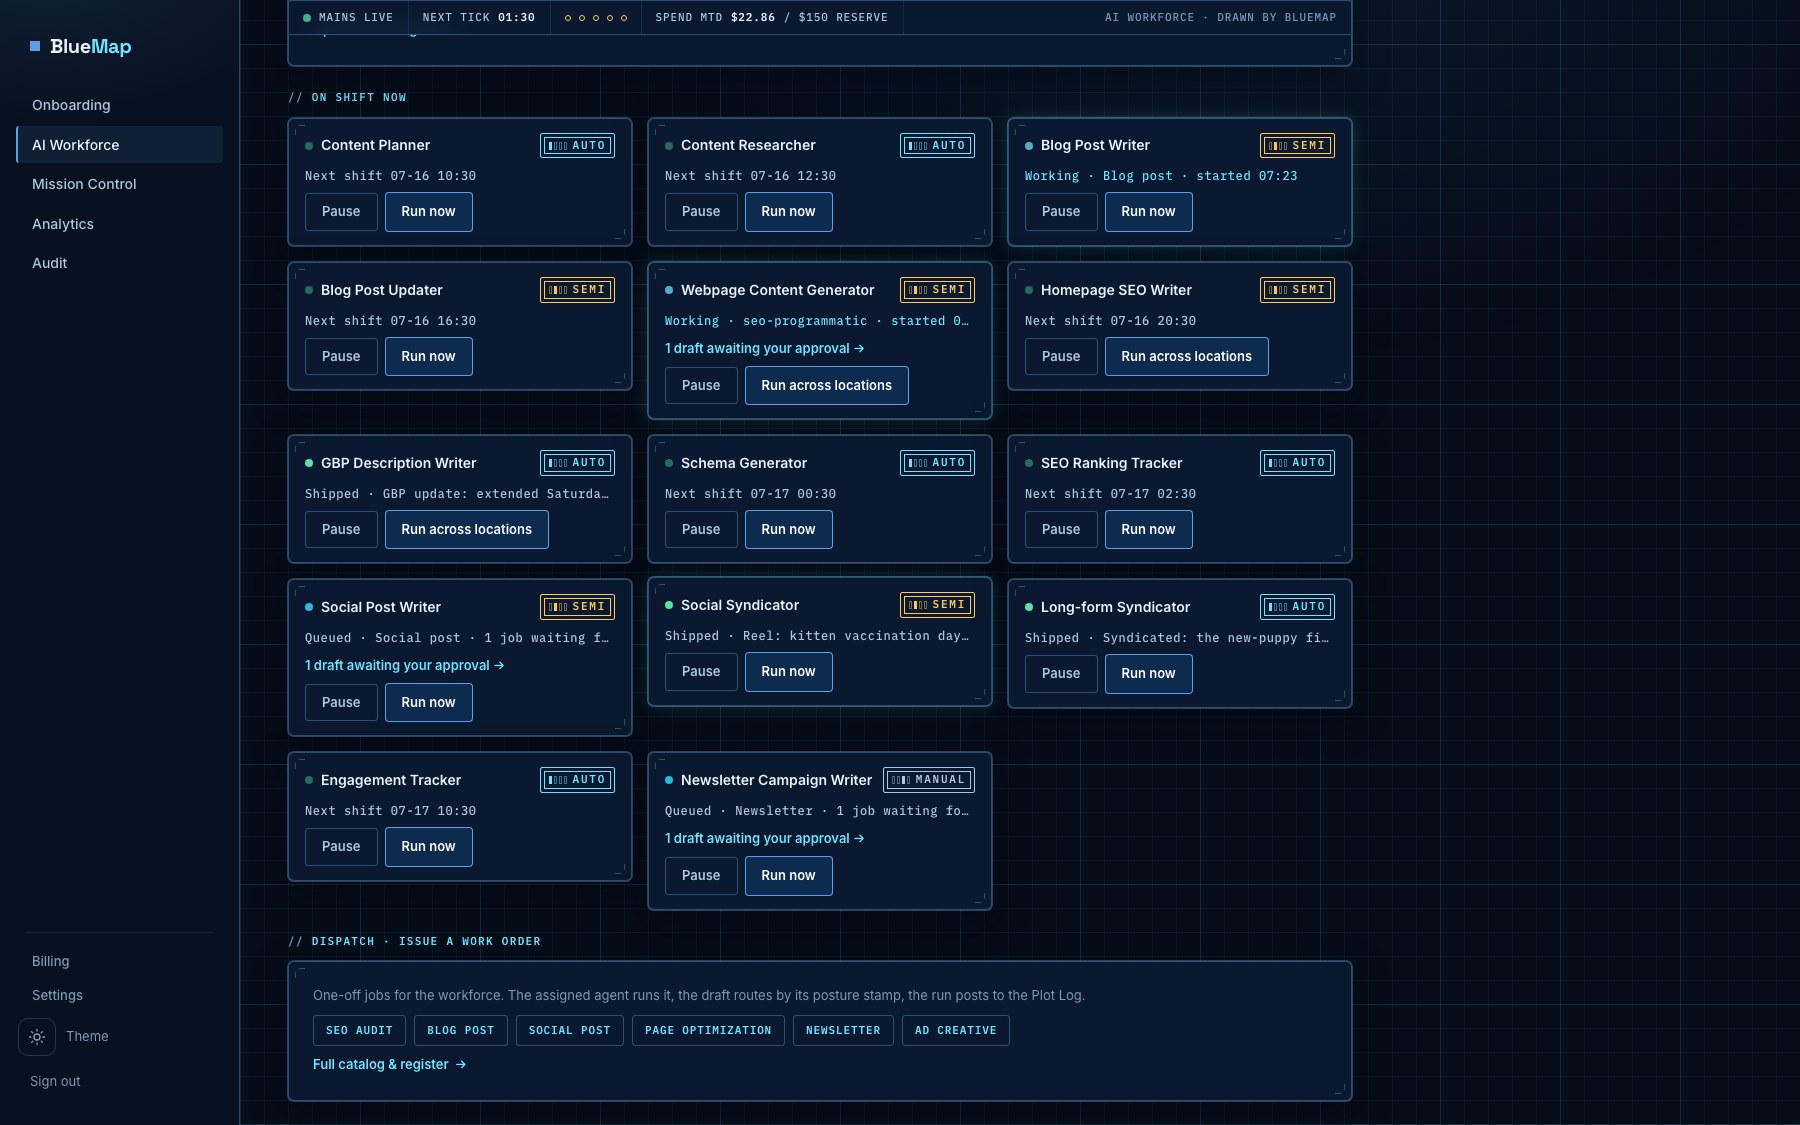Click the AUTO badge on Schema Generator
The width and height of the screenshot is (1800, 1125).
pos(938,463)
